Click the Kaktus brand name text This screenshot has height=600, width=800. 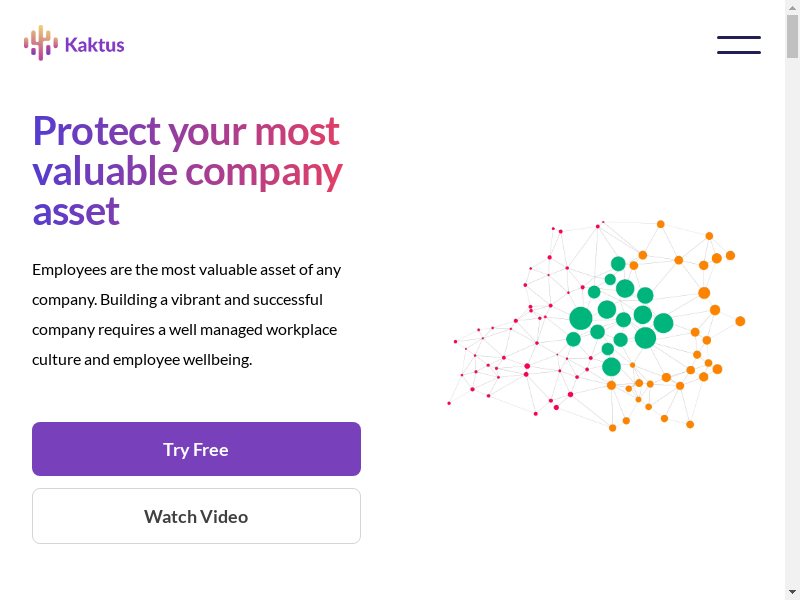point(94,44)
